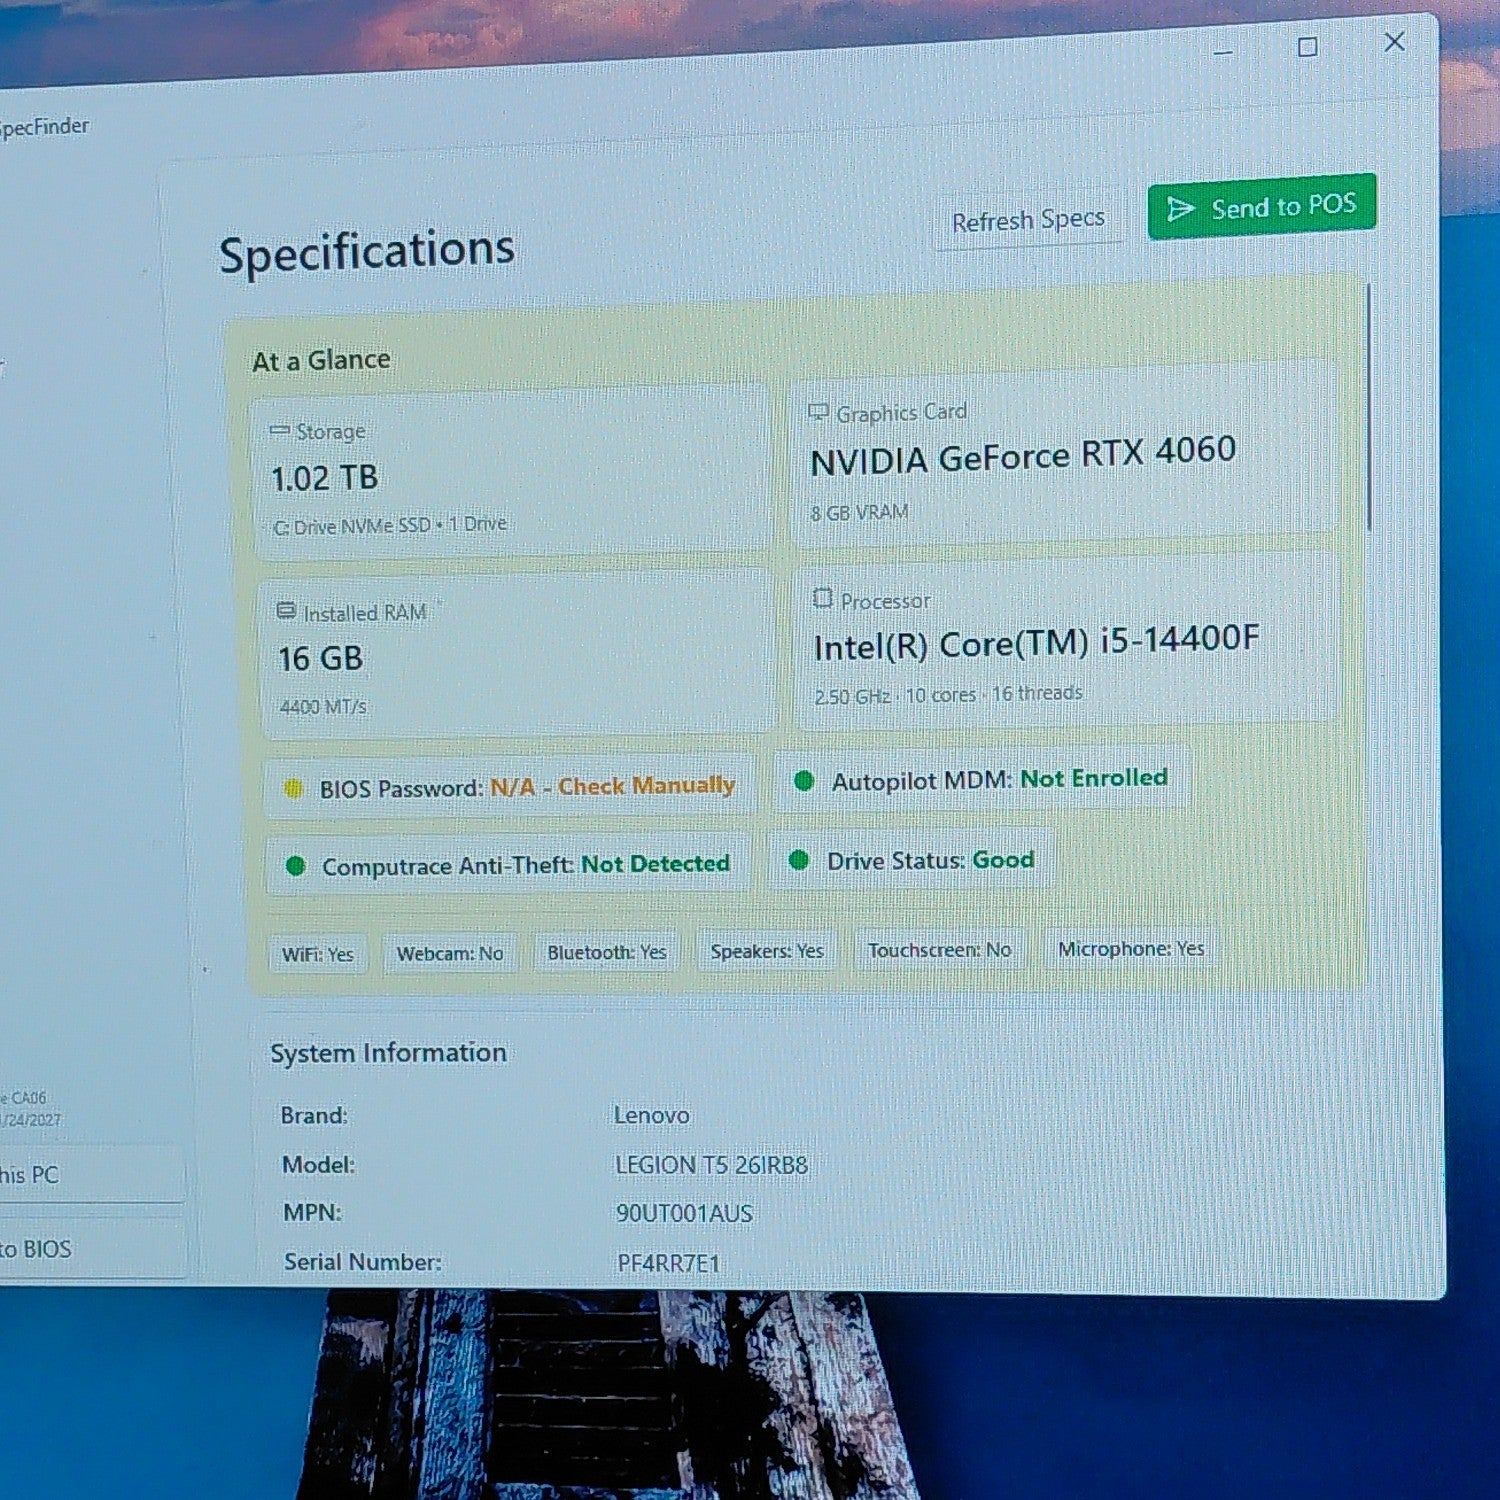Click the green dot beside Drive Status
Screen dimensions: 1500x1500
click(798, 860)
